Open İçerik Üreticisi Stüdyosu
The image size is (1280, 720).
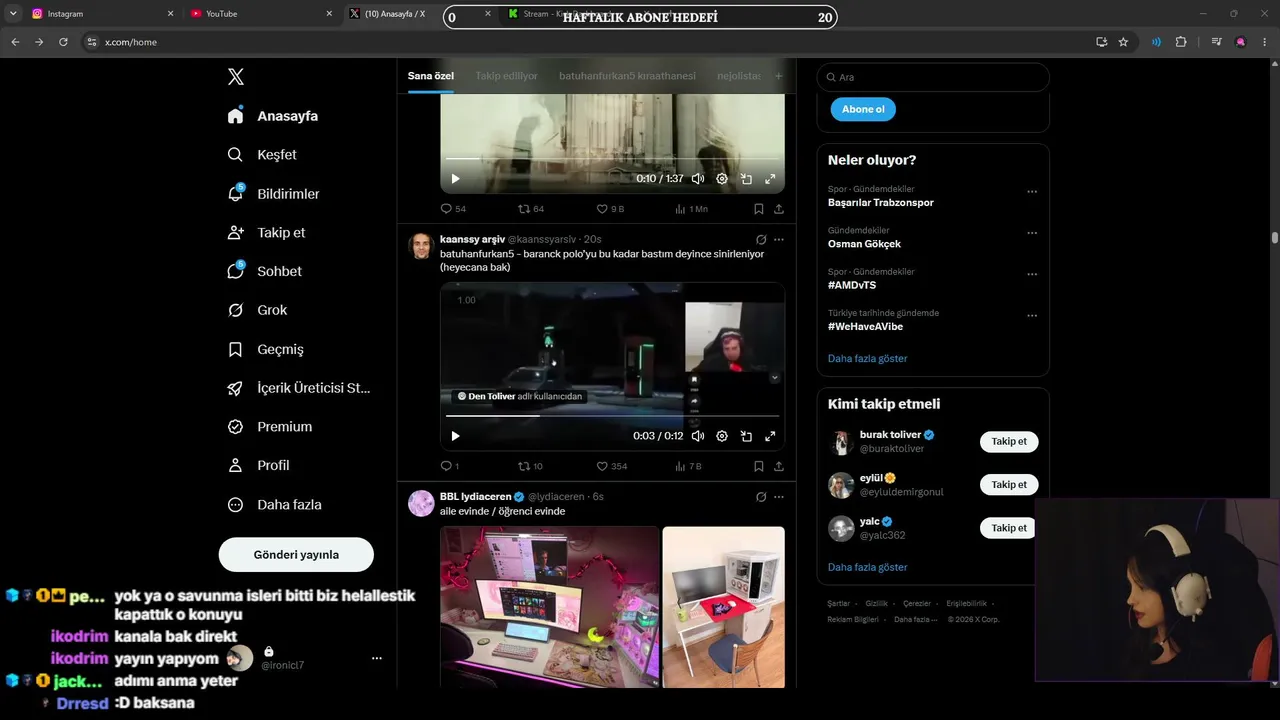[299, 388]
